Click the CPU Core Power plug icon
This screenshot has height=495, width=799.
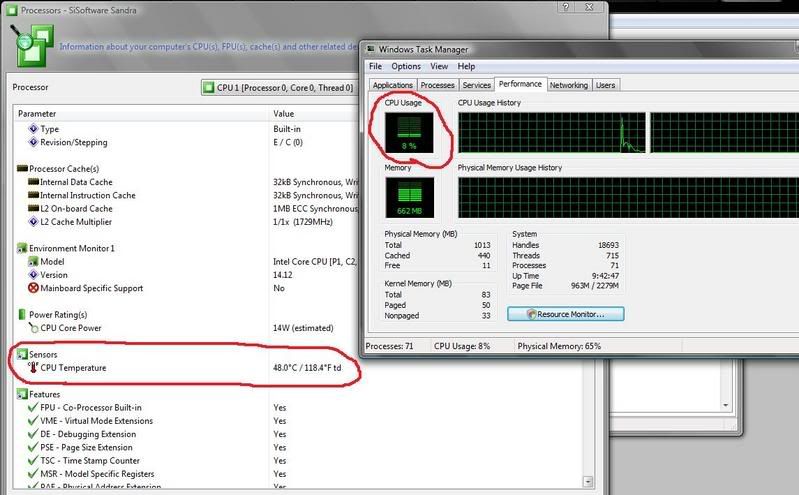(33, 327)
